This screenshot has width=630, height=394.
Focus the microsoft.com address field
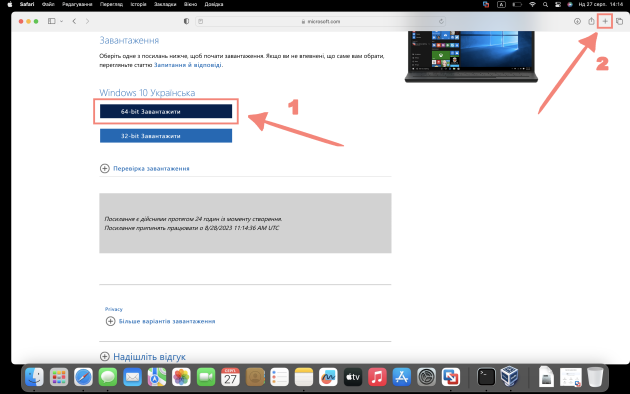pos(320,21)
